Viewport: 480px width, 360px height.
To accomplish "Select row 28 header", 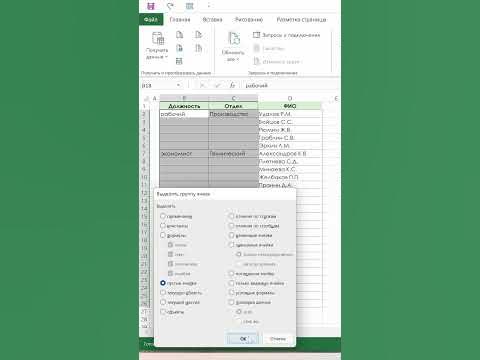I will coord(144,319).
